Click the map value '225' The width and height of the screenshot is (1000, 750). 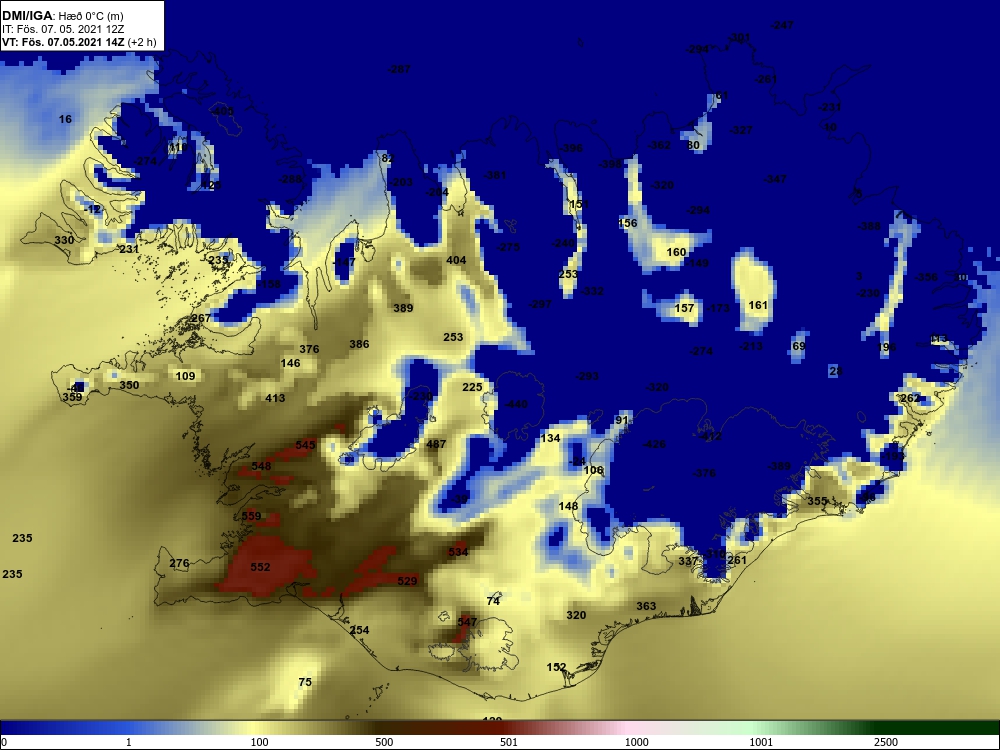(x=472, y=387)
